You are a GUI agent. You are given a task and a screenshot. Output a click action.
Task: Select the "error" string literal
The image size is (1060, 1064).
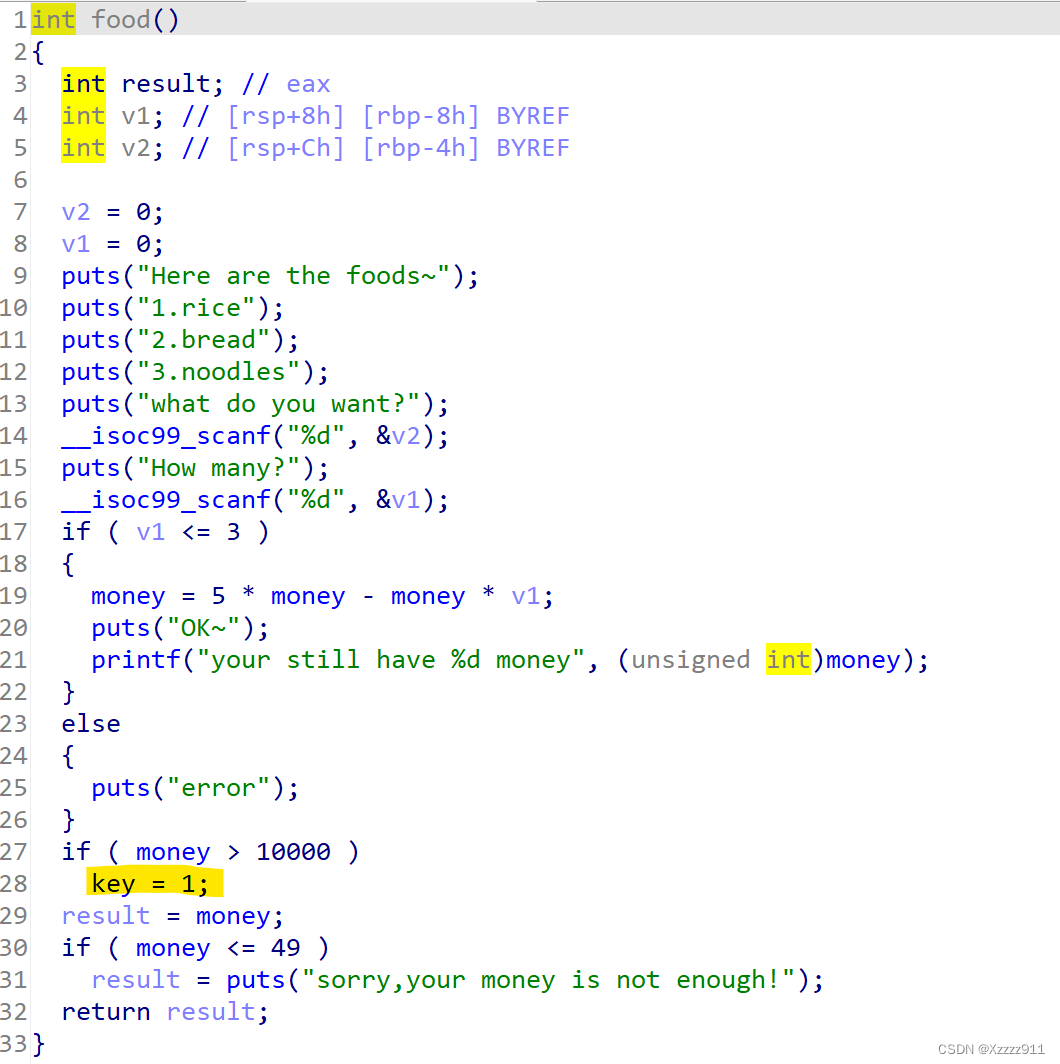pyautogui.click(x=218, y=788)
